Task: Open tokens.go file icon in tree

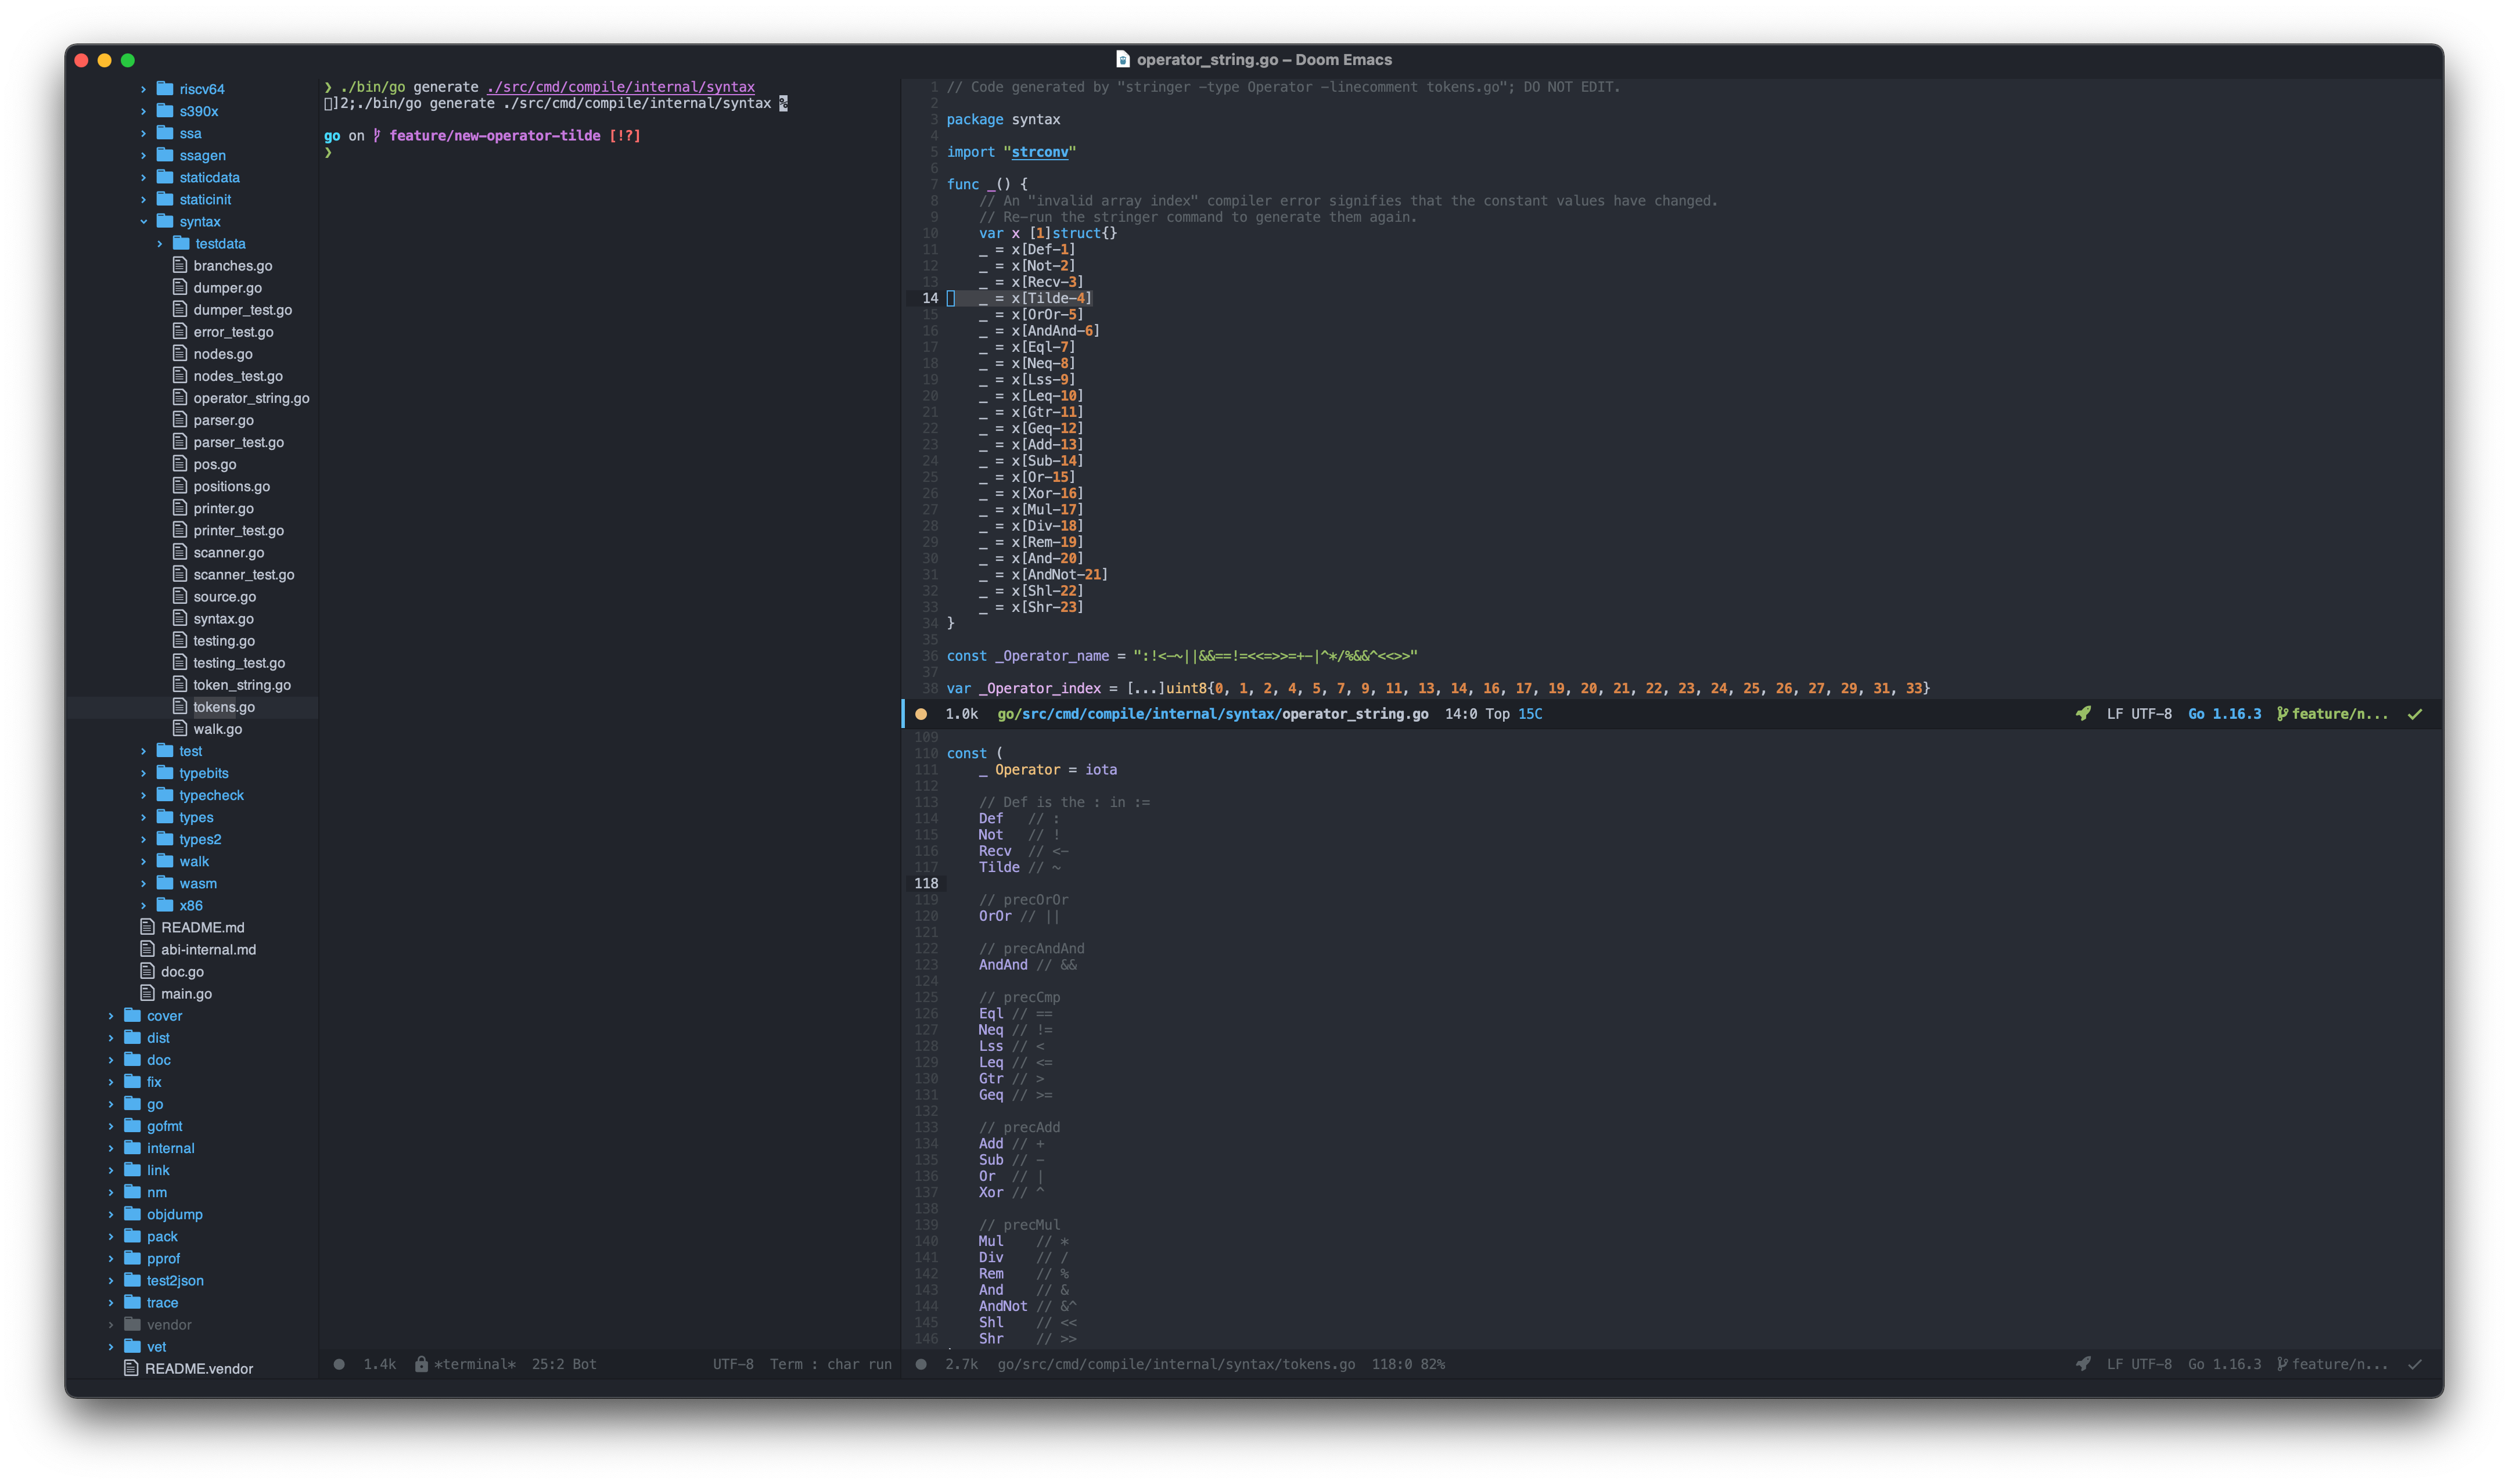Action: 180,707
